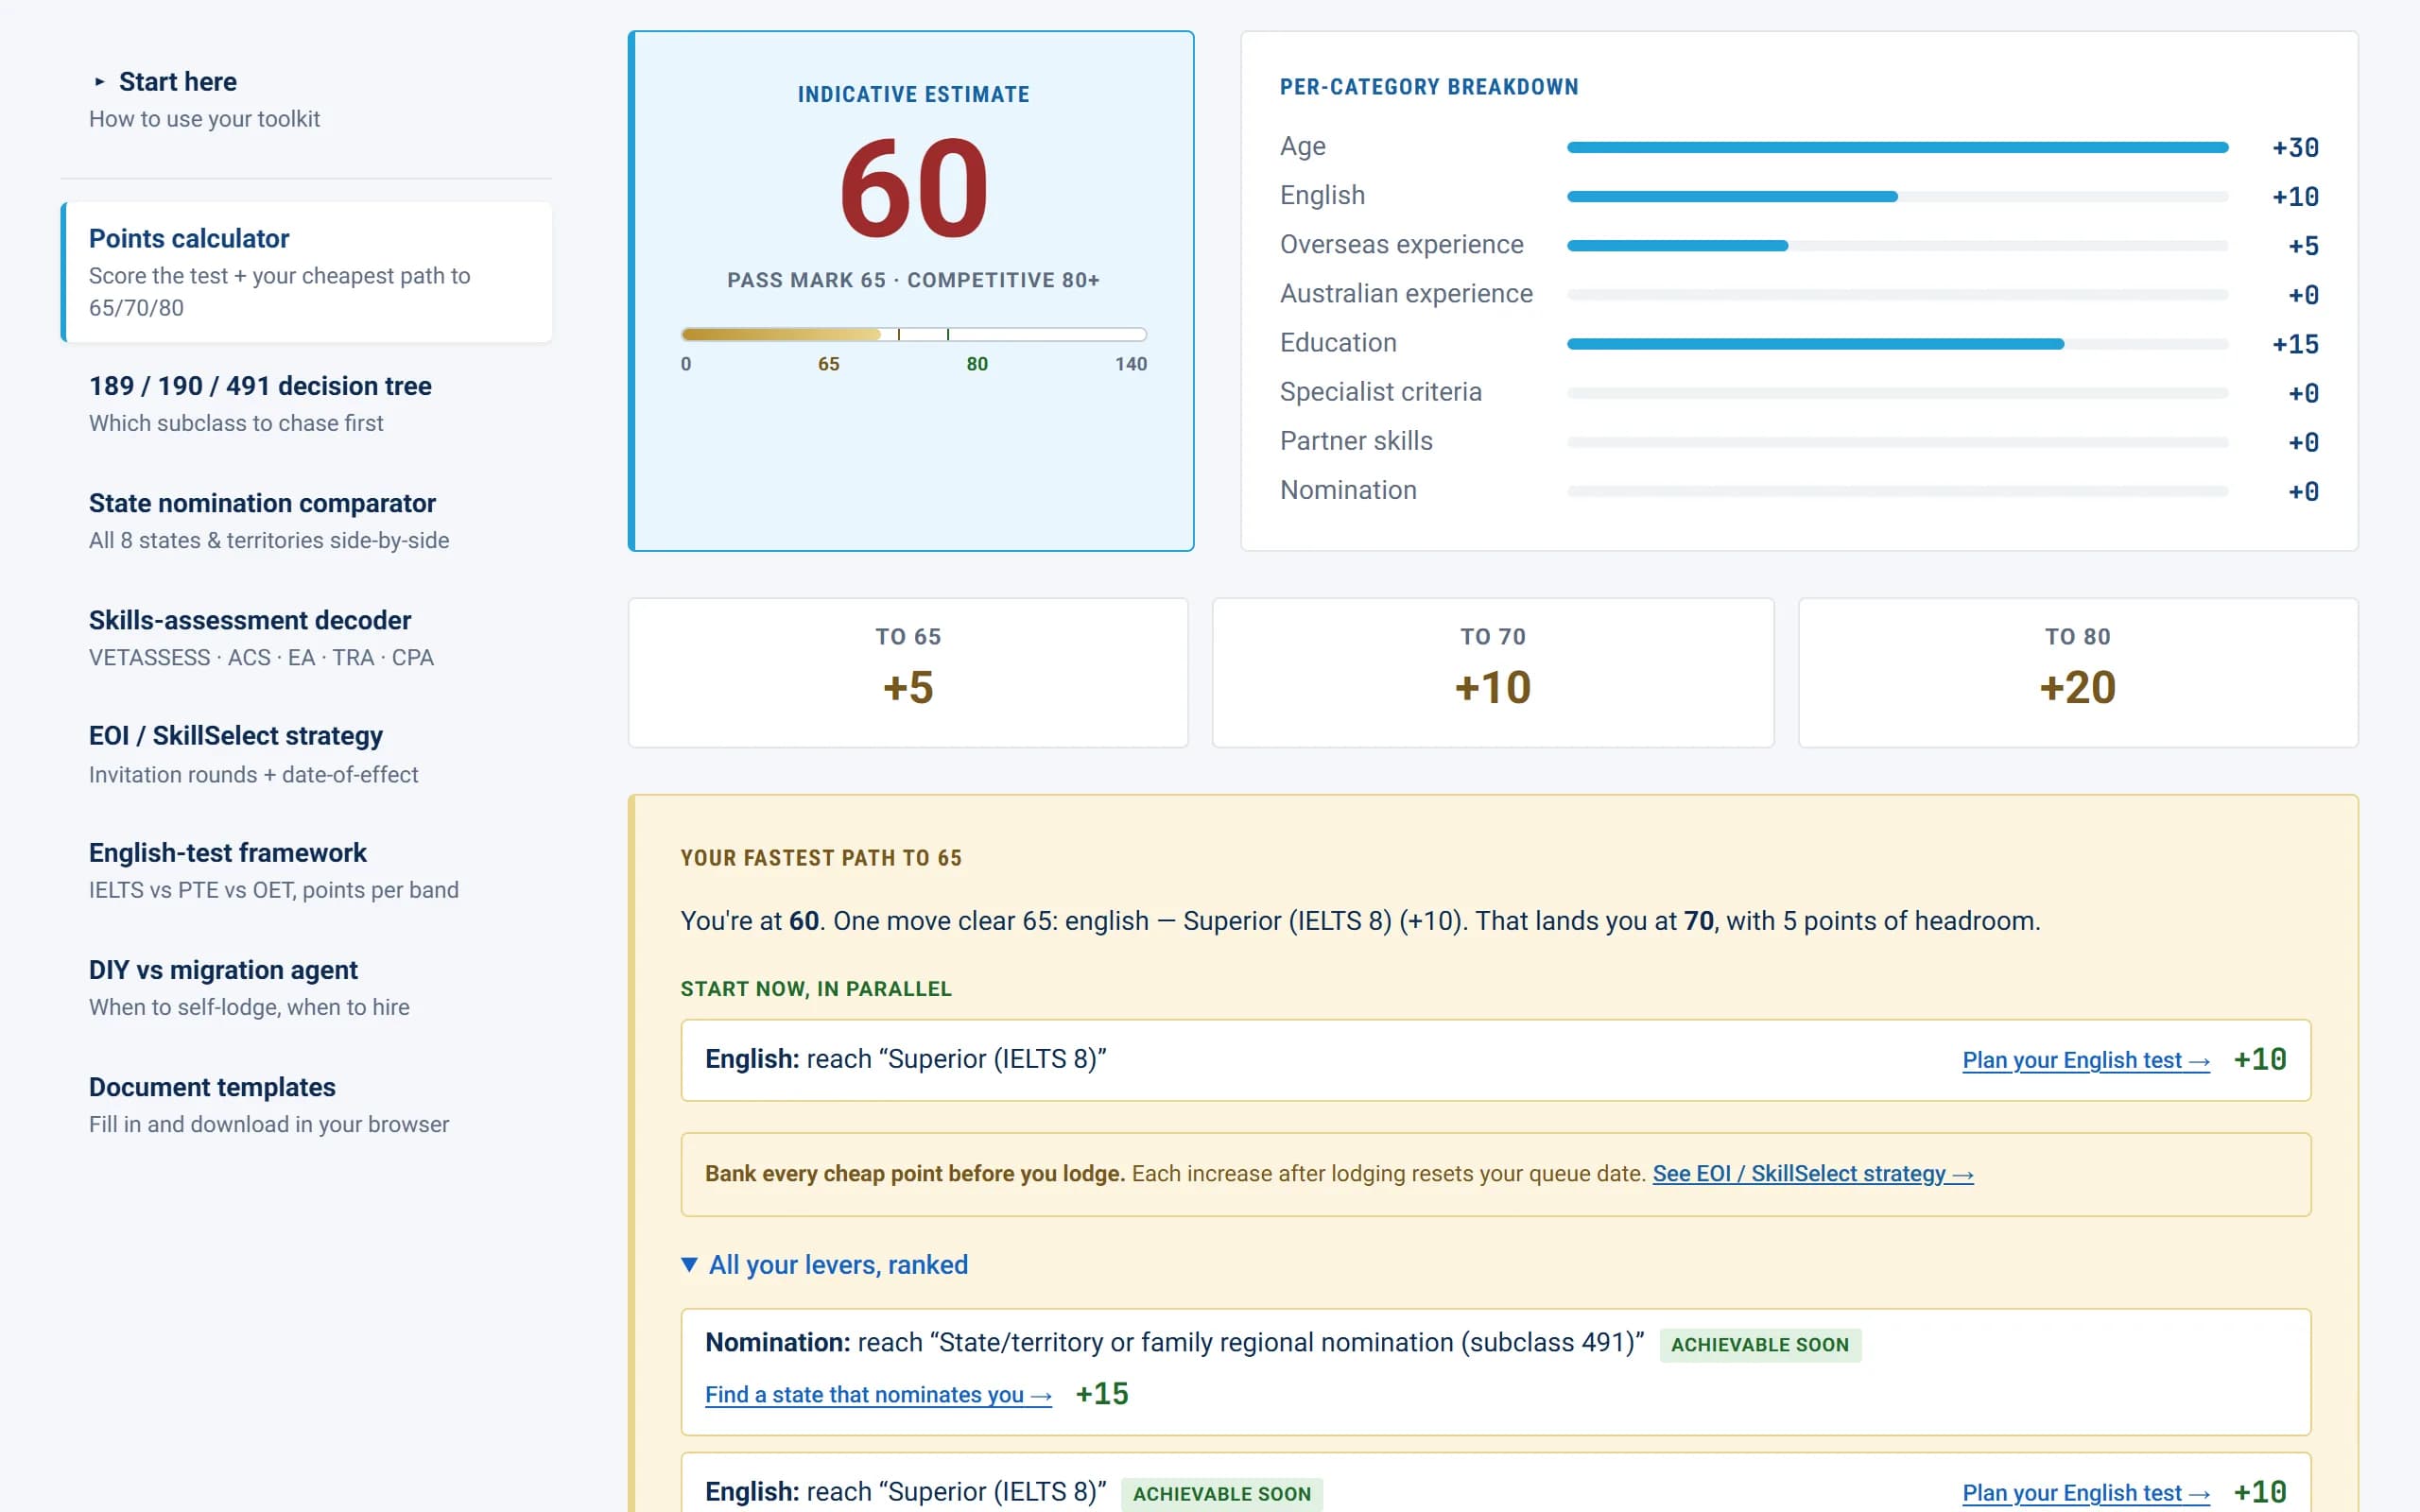Click the ACHIEVABLE SOON badge on Nomination lever
Image resolution: width=2420 pixels, height=1512 pixels.
click(x=1760, y=1345)
